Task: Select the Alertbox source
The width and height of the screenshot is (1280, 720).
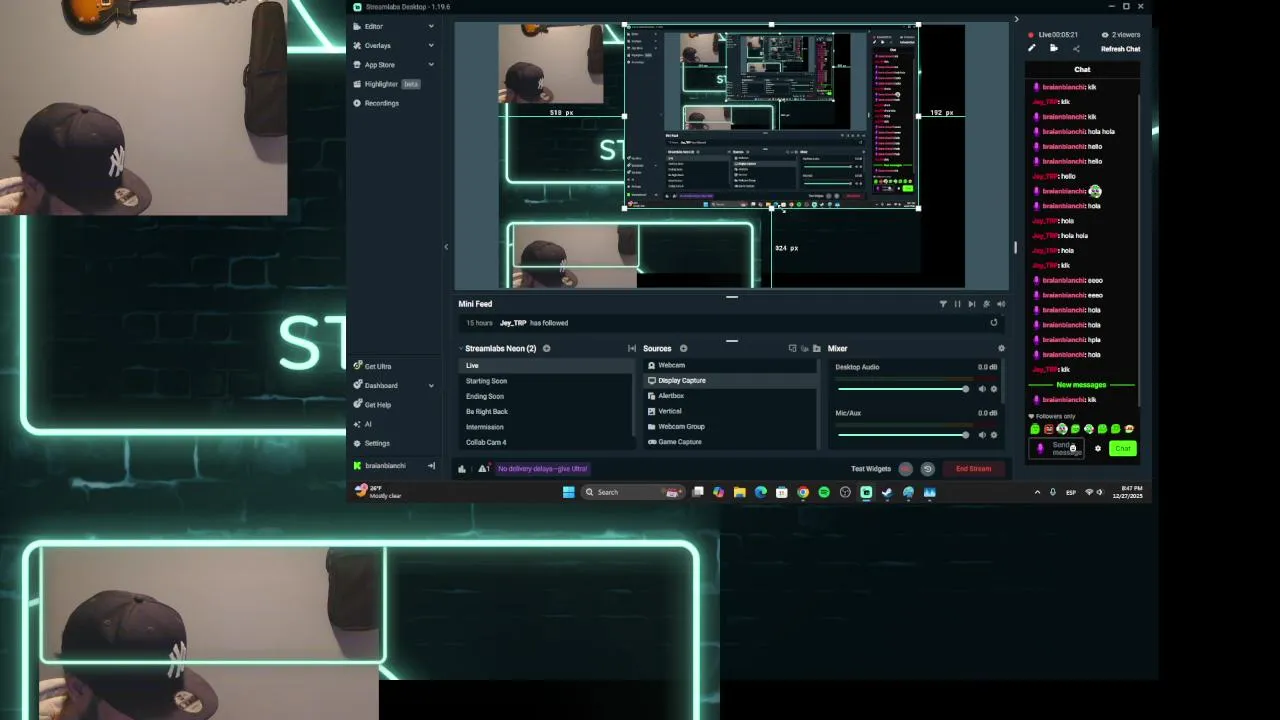Action: [730, 396]
